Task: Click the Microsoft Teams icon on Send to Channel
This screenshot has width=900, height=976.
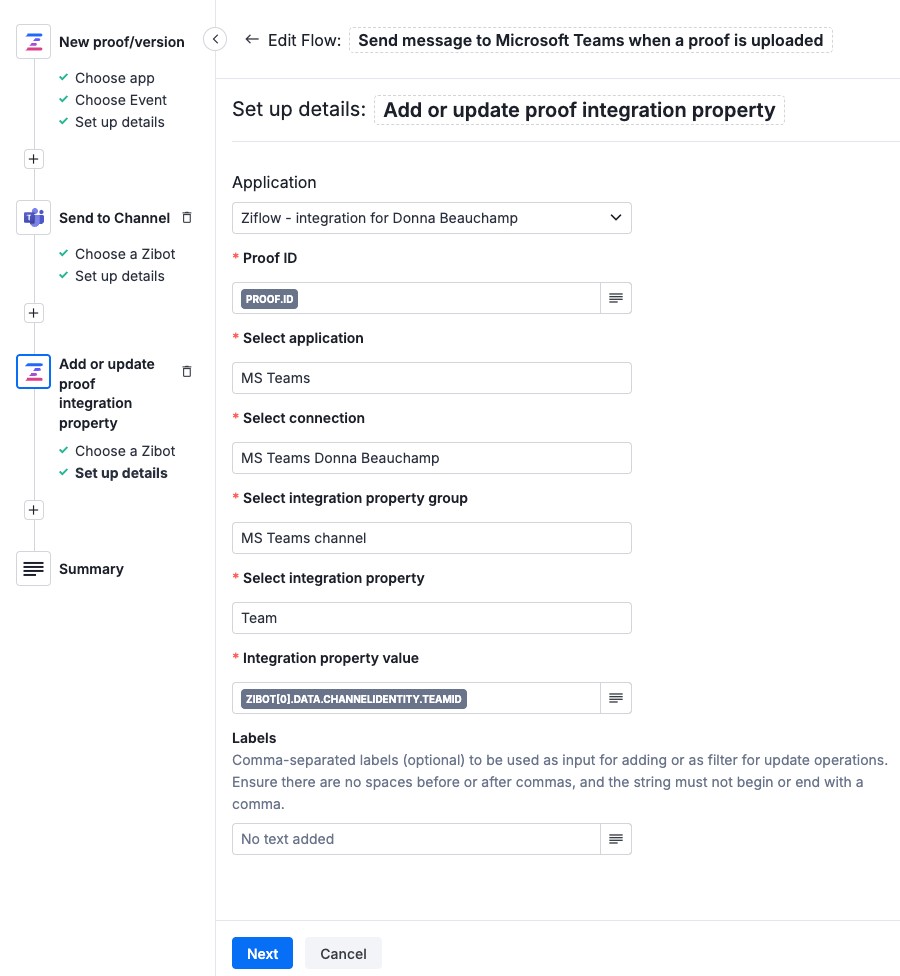Action: pyautogui.click(x=33, y=217)
